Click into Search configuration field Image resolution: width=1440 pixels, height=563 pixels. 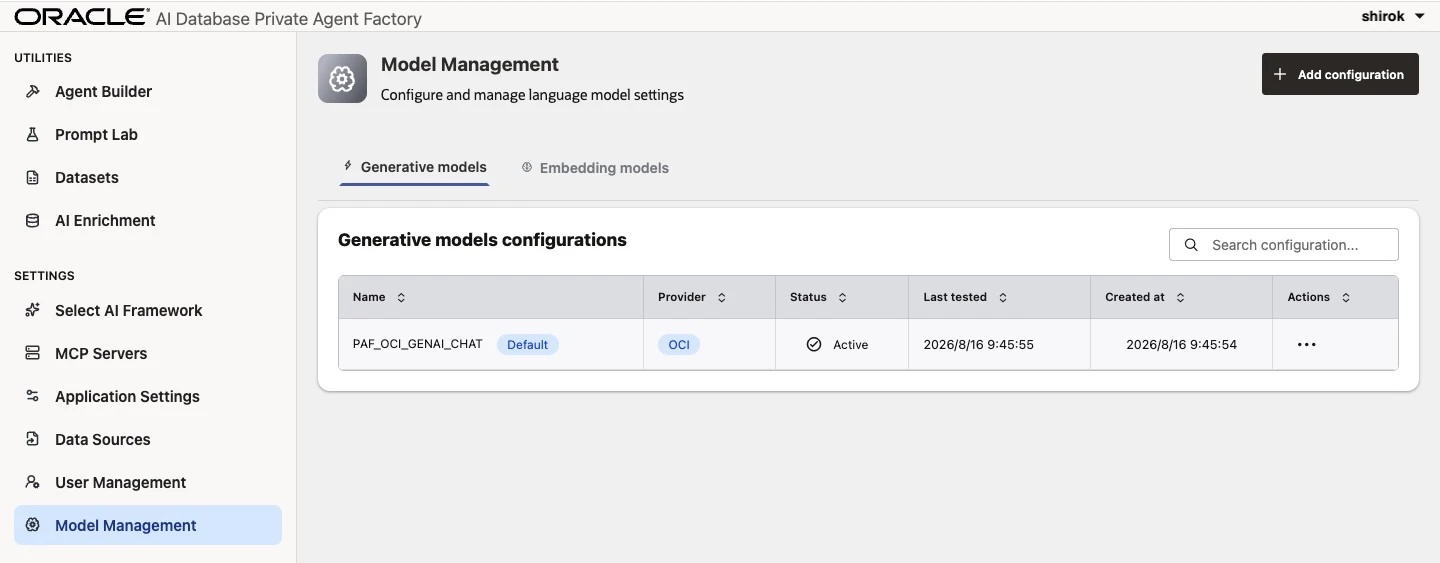(1284, 244)
